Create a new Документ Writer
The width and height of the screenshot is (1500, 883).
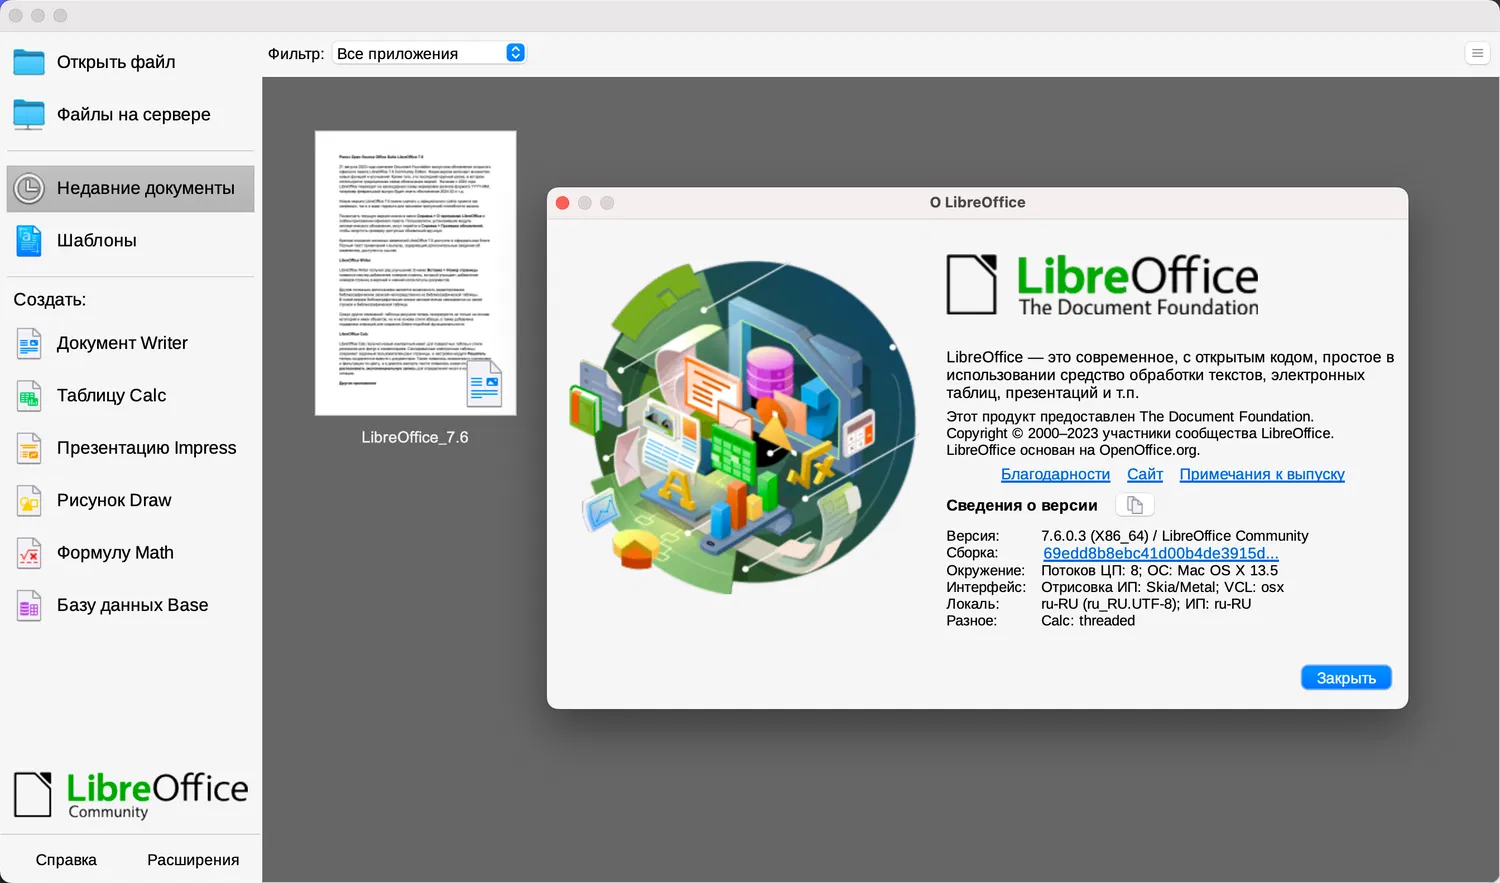[x=131, y=343]
